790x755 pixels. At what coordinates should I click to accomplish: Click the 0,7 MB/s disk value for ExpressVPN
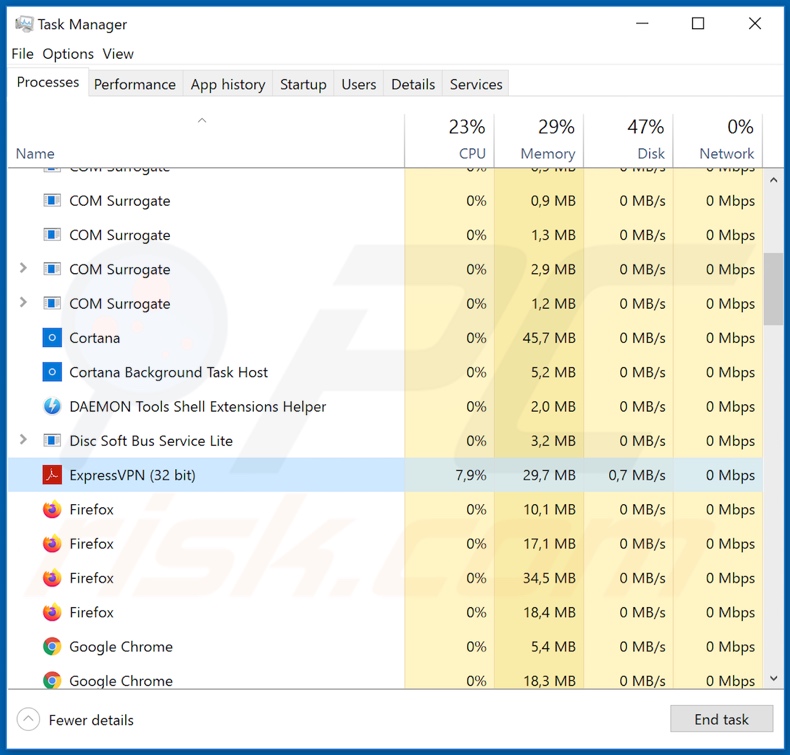click(637, 474)
